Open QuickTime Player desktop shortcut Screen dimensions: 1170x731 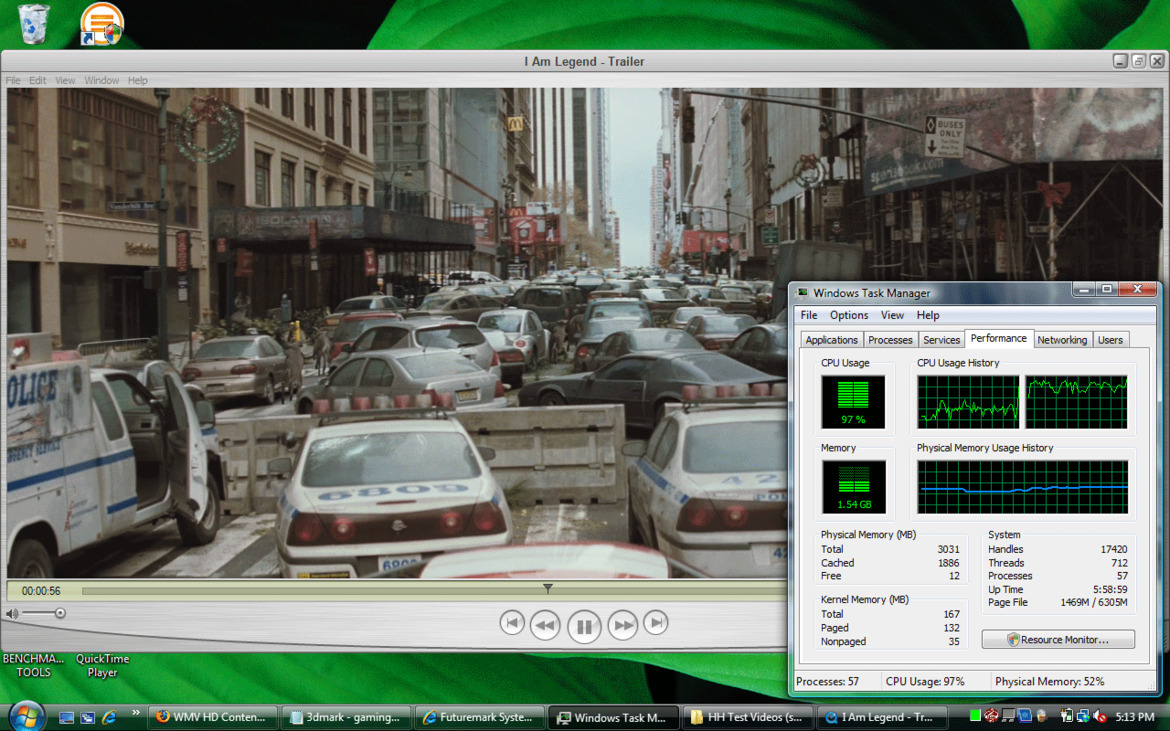[x=102, y=665]
